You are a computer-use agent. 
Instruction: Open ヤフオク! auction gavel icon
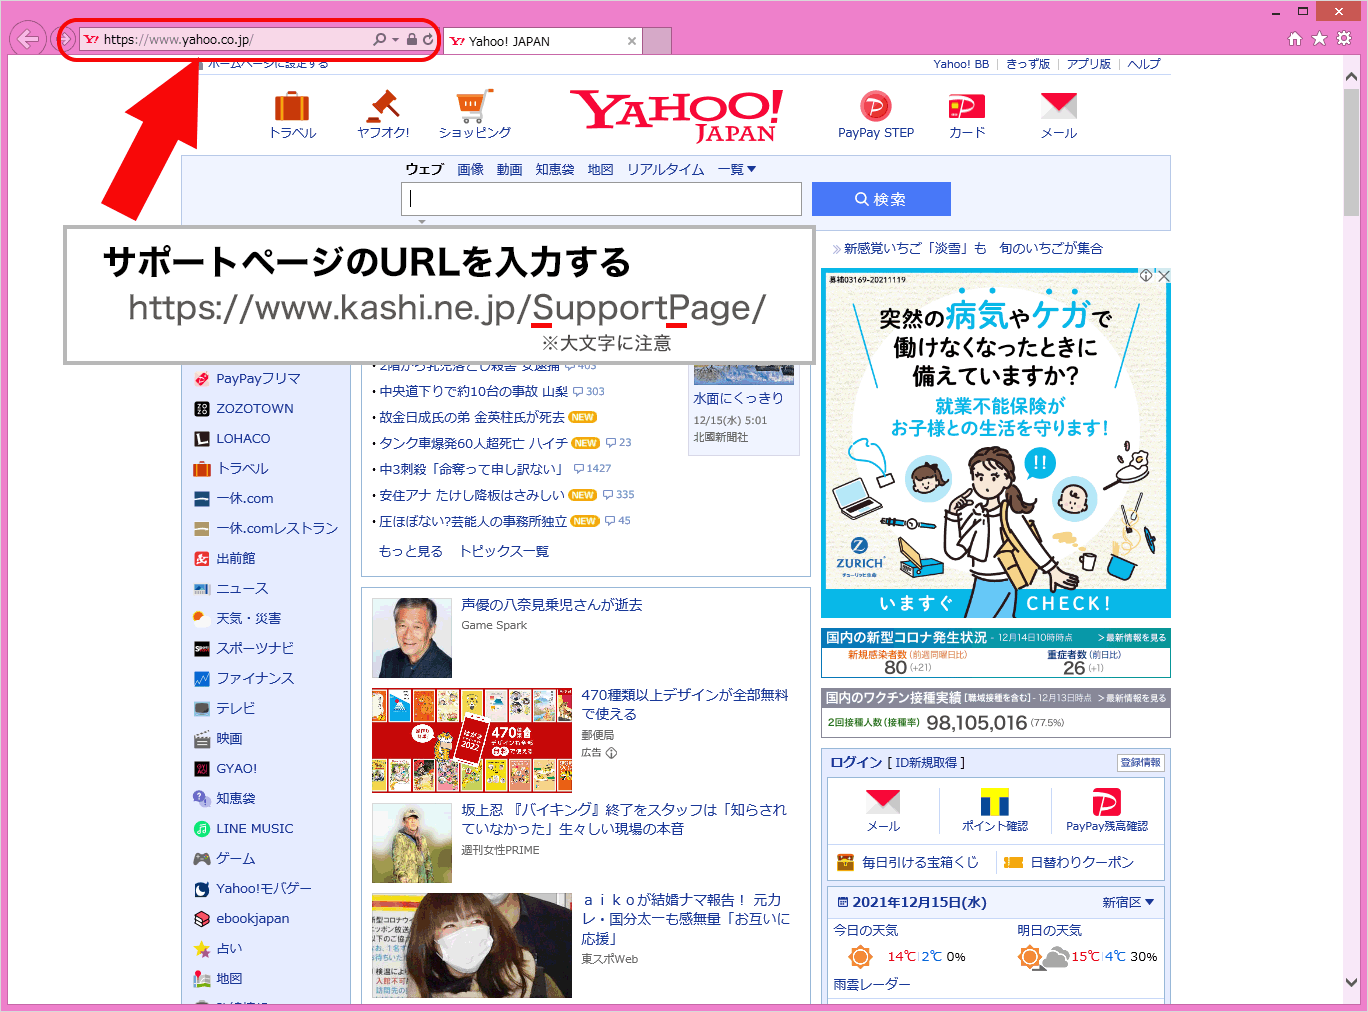pos(383,105)
